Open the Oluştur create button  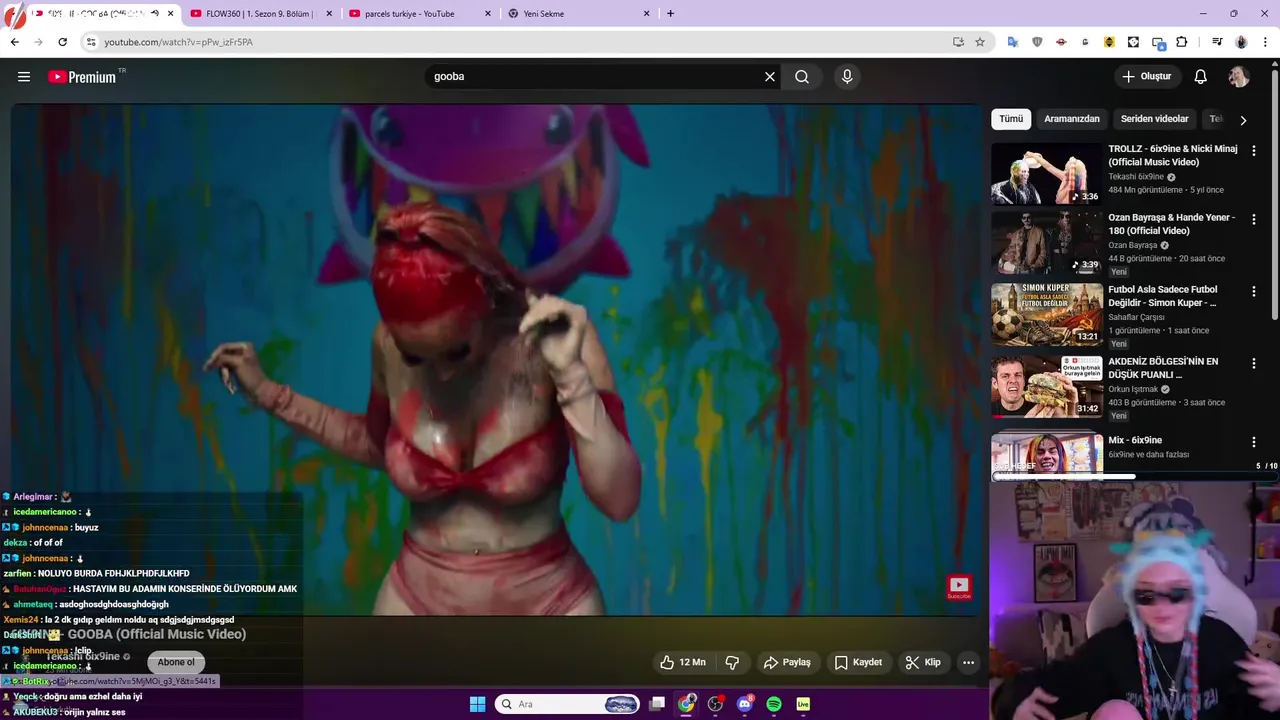click(1147, 76)
